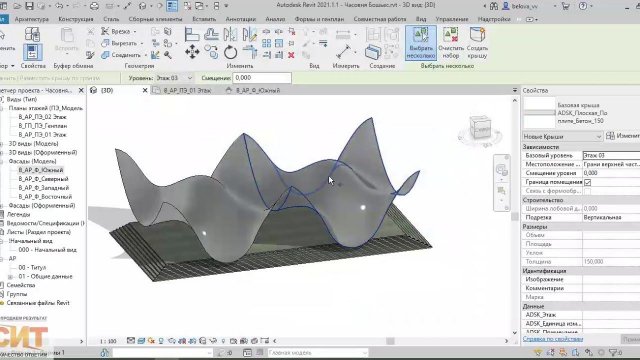Image resolution: width=640 pixels, height=360 pixels.
Task: Click the Create Assembly icon in Создание
Action: pos(373,52)
